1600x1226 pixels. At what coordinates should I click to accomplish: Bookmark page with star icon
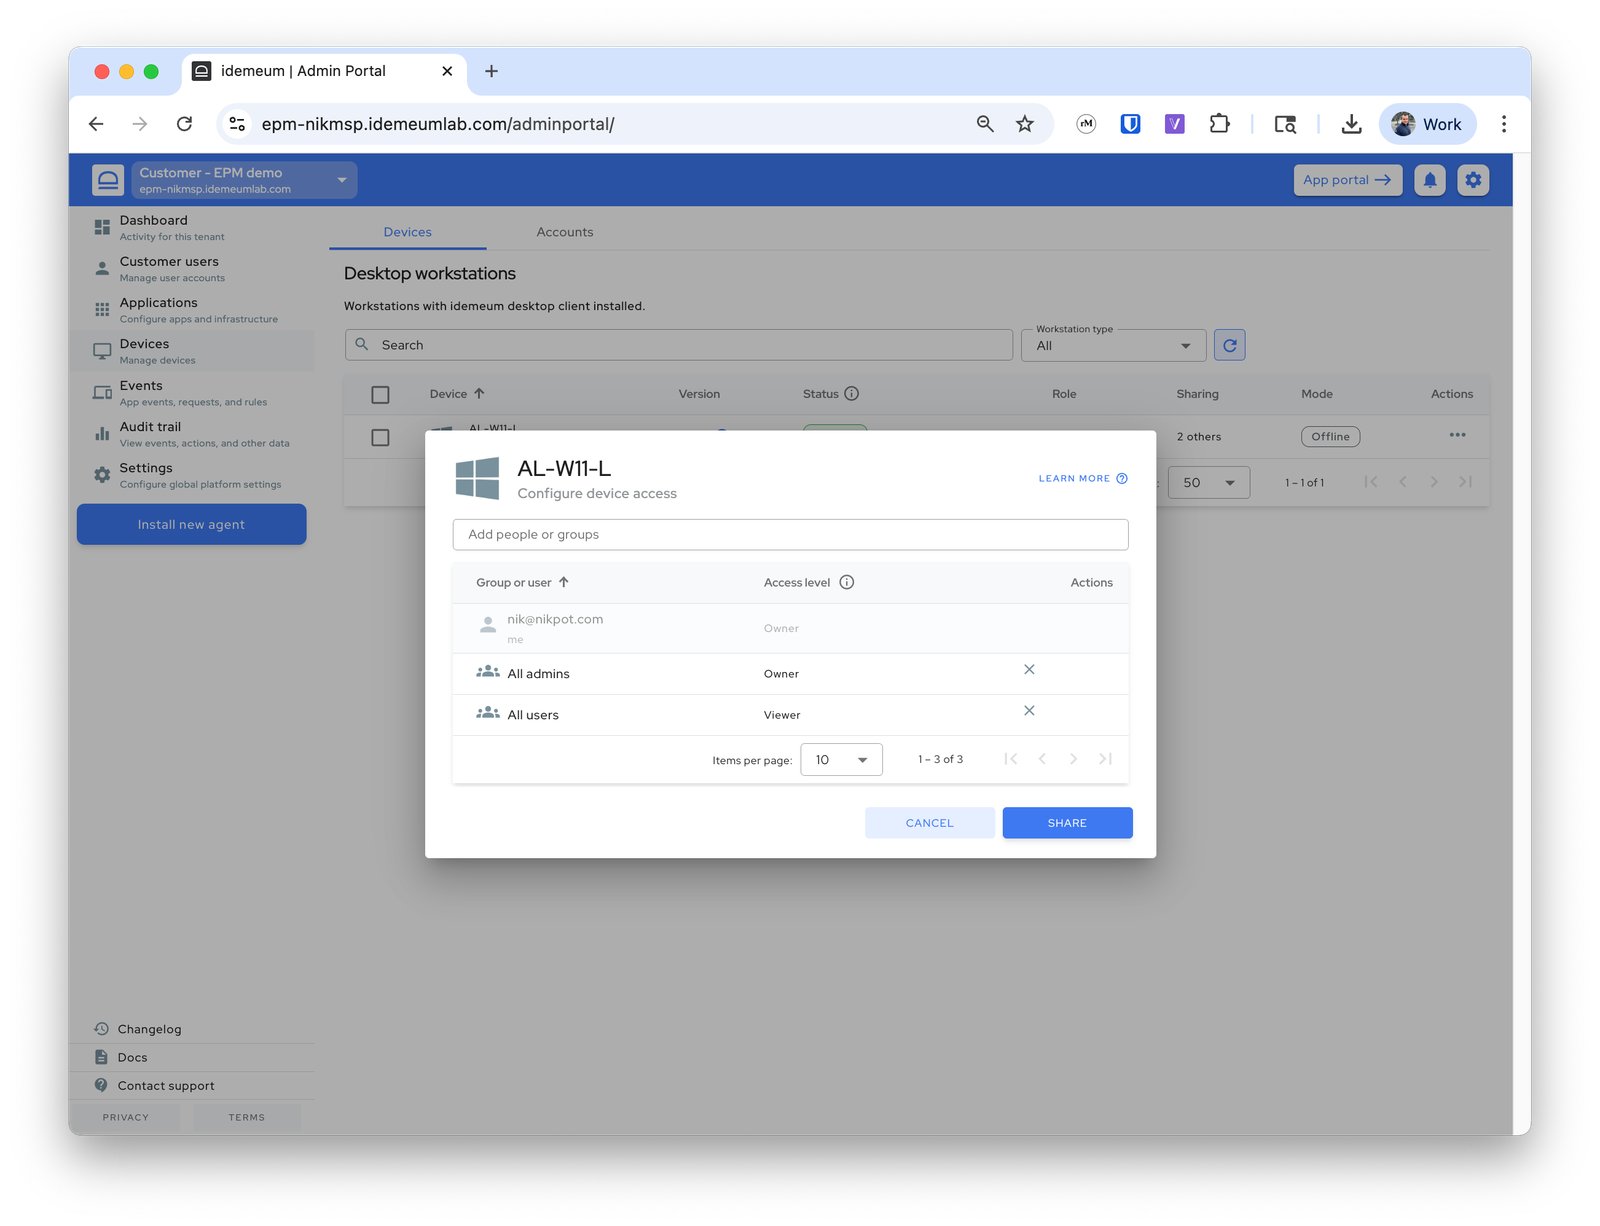1025,124
